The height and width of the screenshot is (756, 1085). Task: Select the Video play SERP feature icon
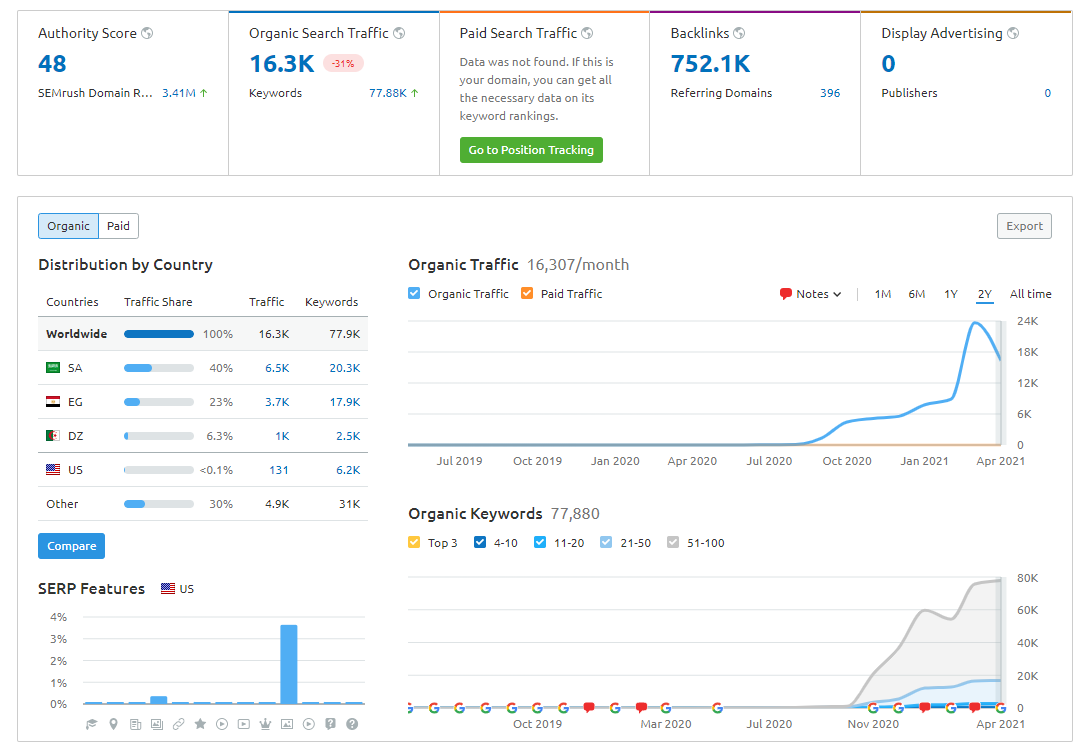pyautogui.click(x=222, y=723)
